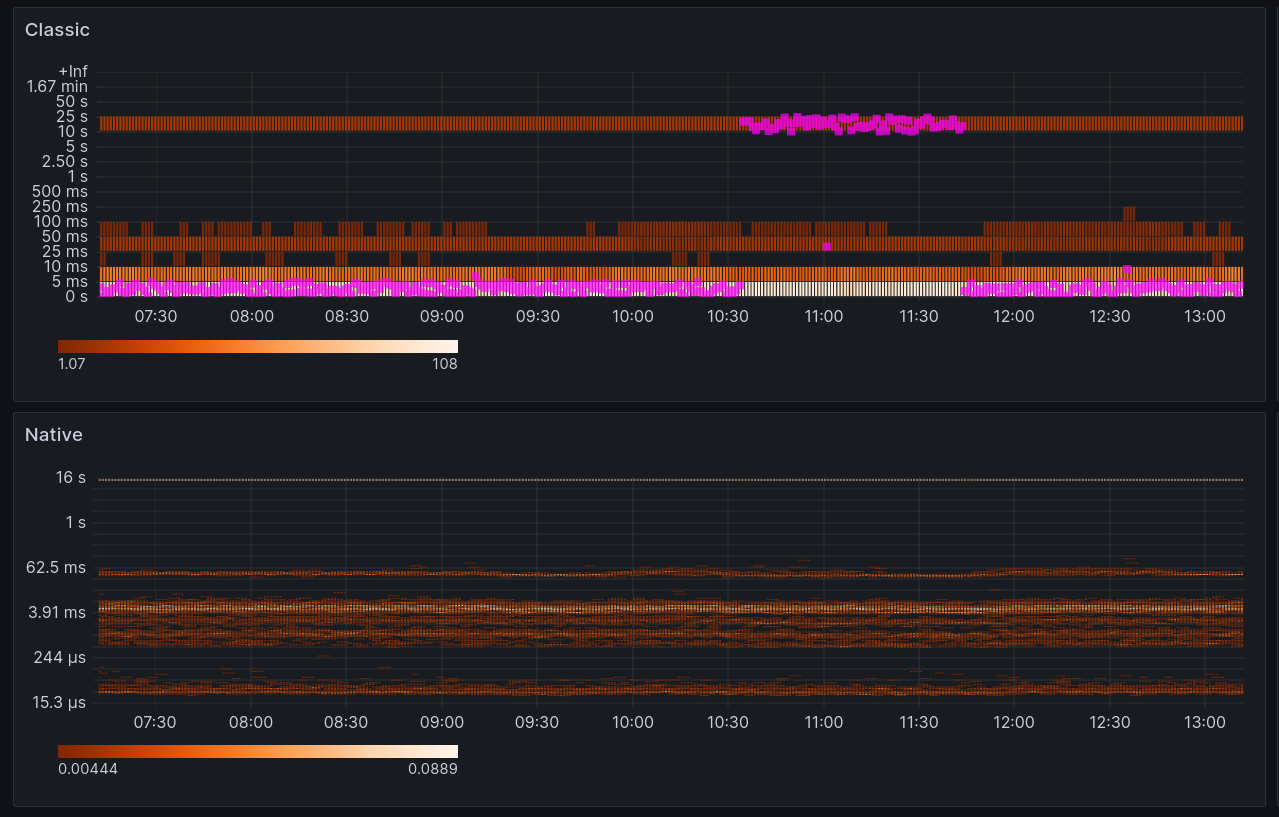
Task: Click the 13:00 timestamp under Native panel
Action: tap(1205, 722)
